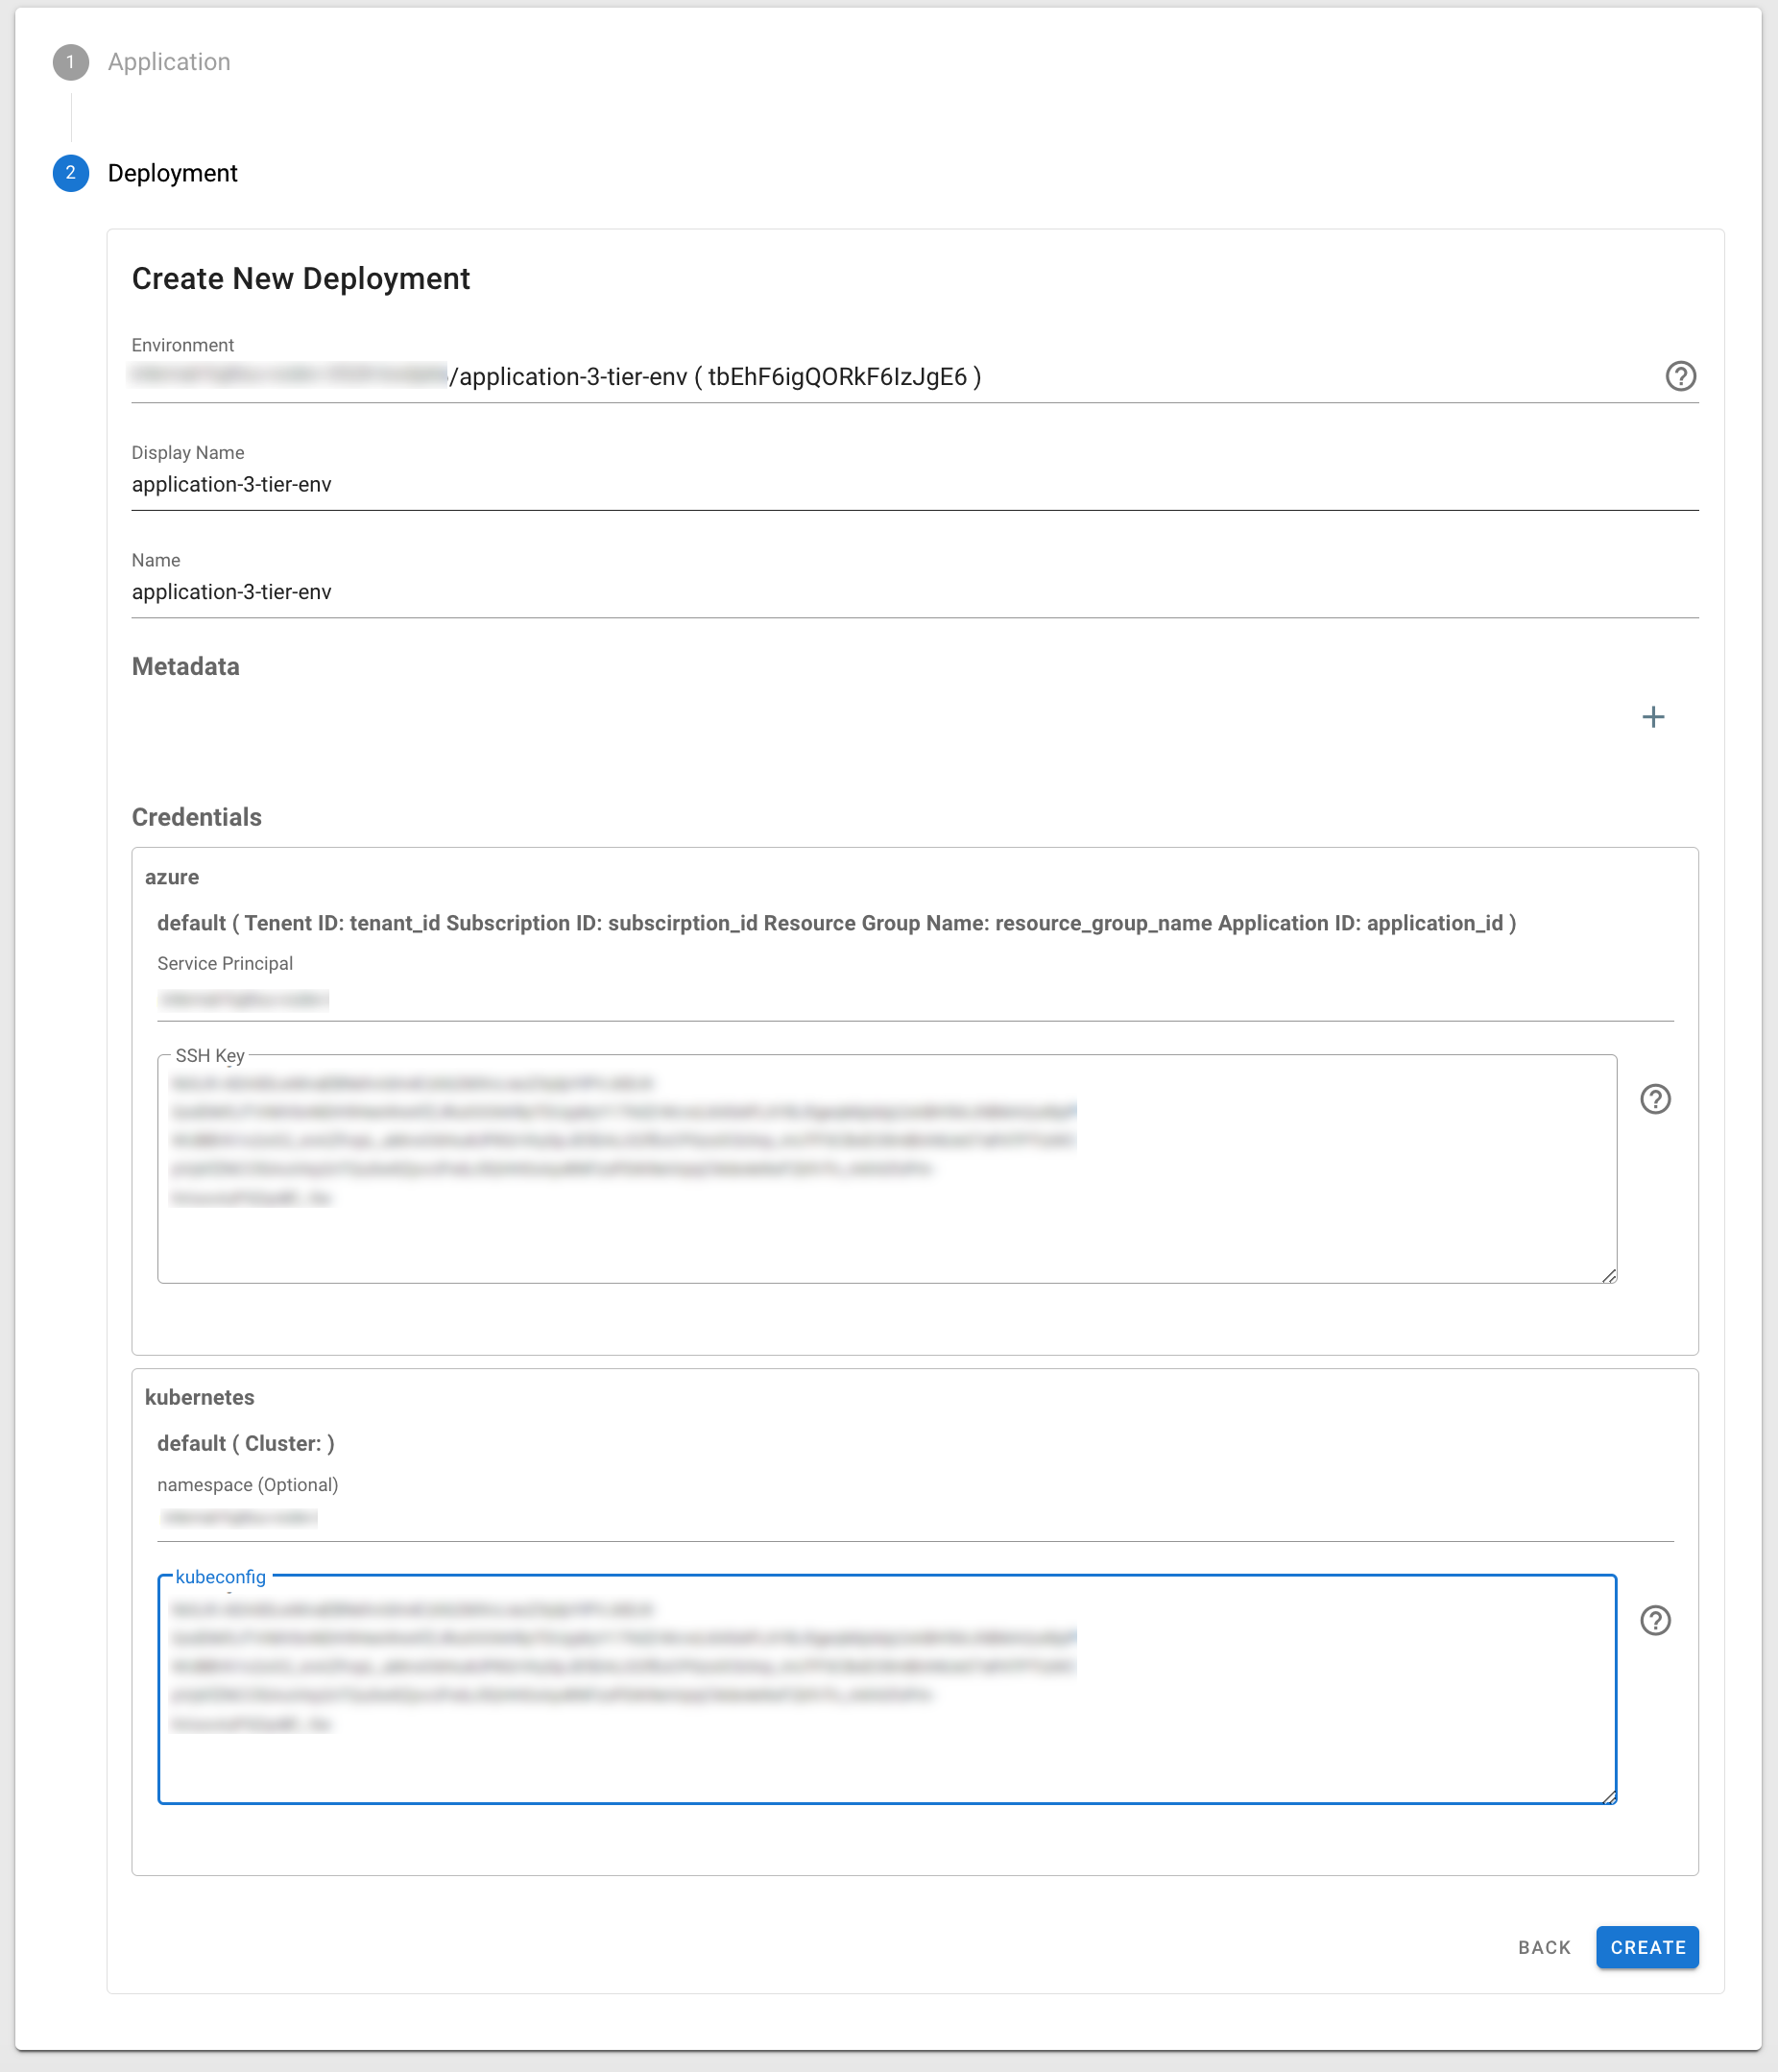Screen dimensions: 1778x2072
Task: Grab the SSH Key textarea resize handle
Action: click(1608, 1275)
